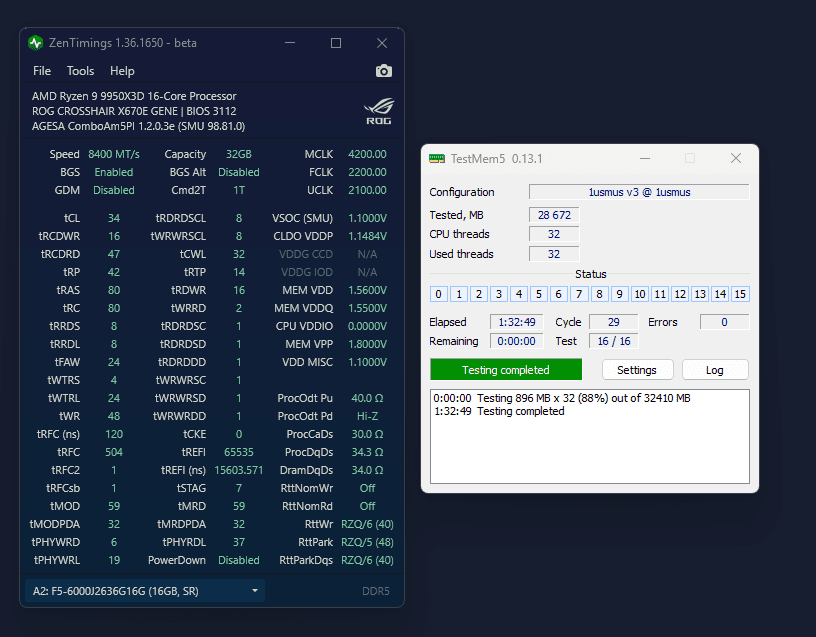Click the AMD Ryzen 9 9950X3D processor name

click(x=134, y=96)
